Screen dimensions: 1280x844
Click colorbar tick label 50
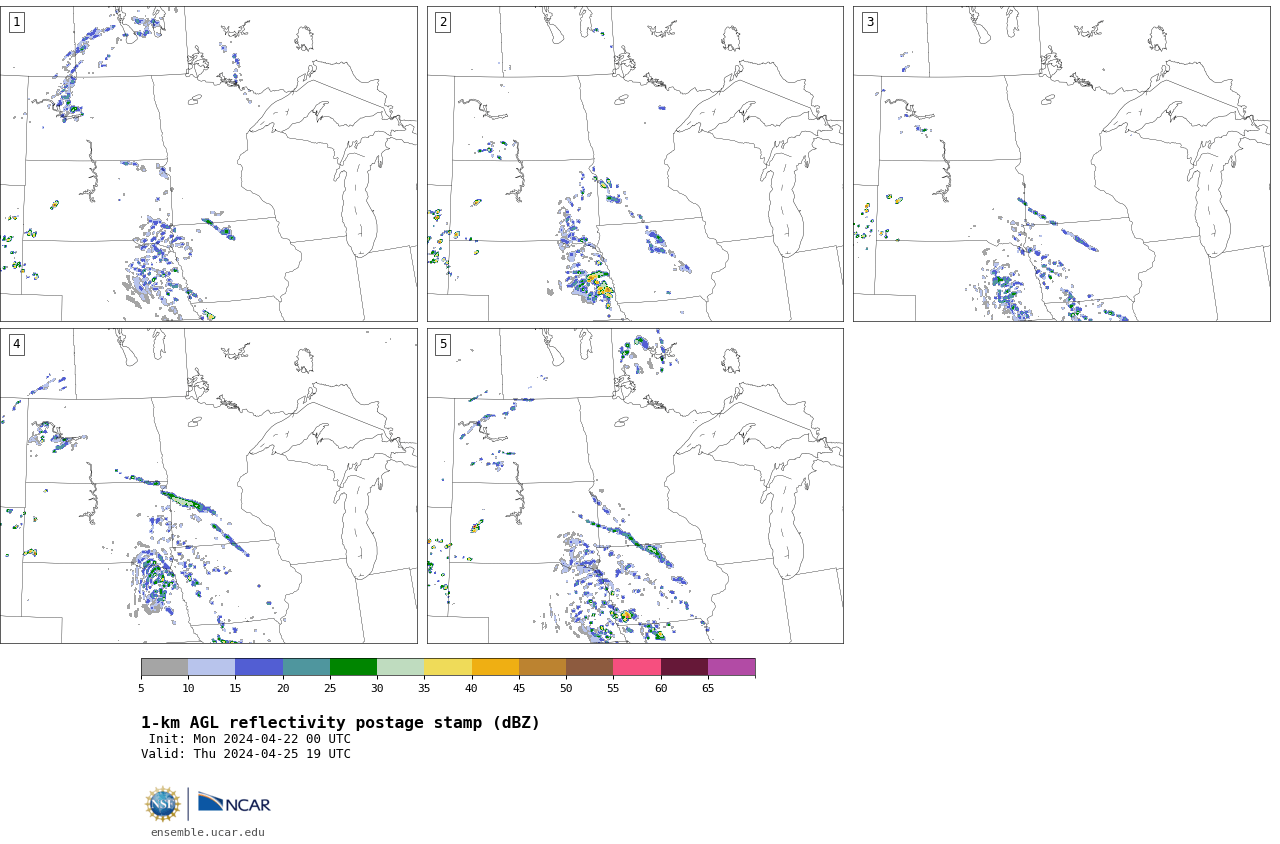(x=566, y=688)
